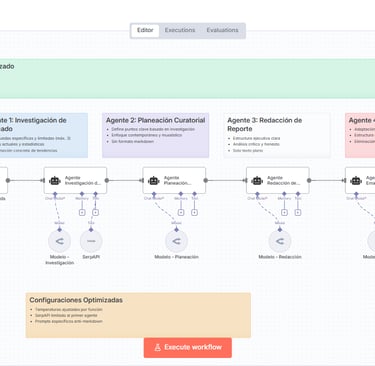The width and height of the screenshot is (375, 366).
Task: Click the 'Solo texto plano' bullet
Action: pos(248,151)
